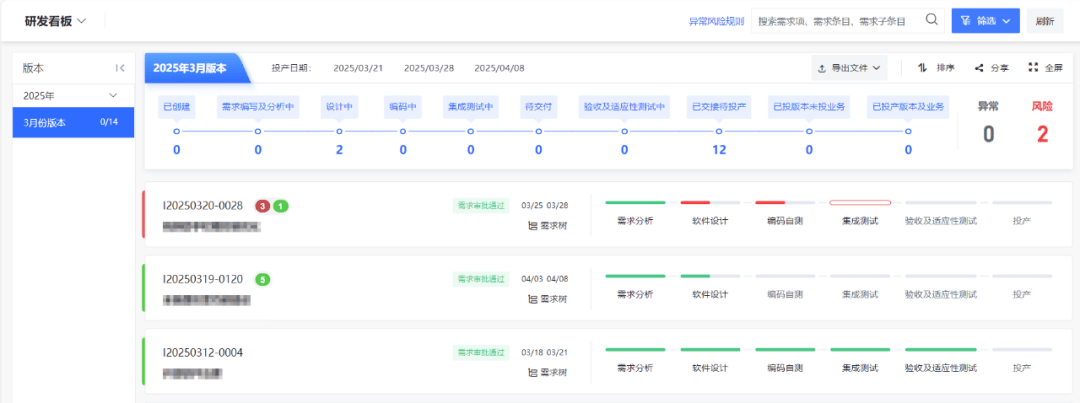1080x403 pixels.
Task: Open 异常风险规则 link
Action: click(716, 21)
